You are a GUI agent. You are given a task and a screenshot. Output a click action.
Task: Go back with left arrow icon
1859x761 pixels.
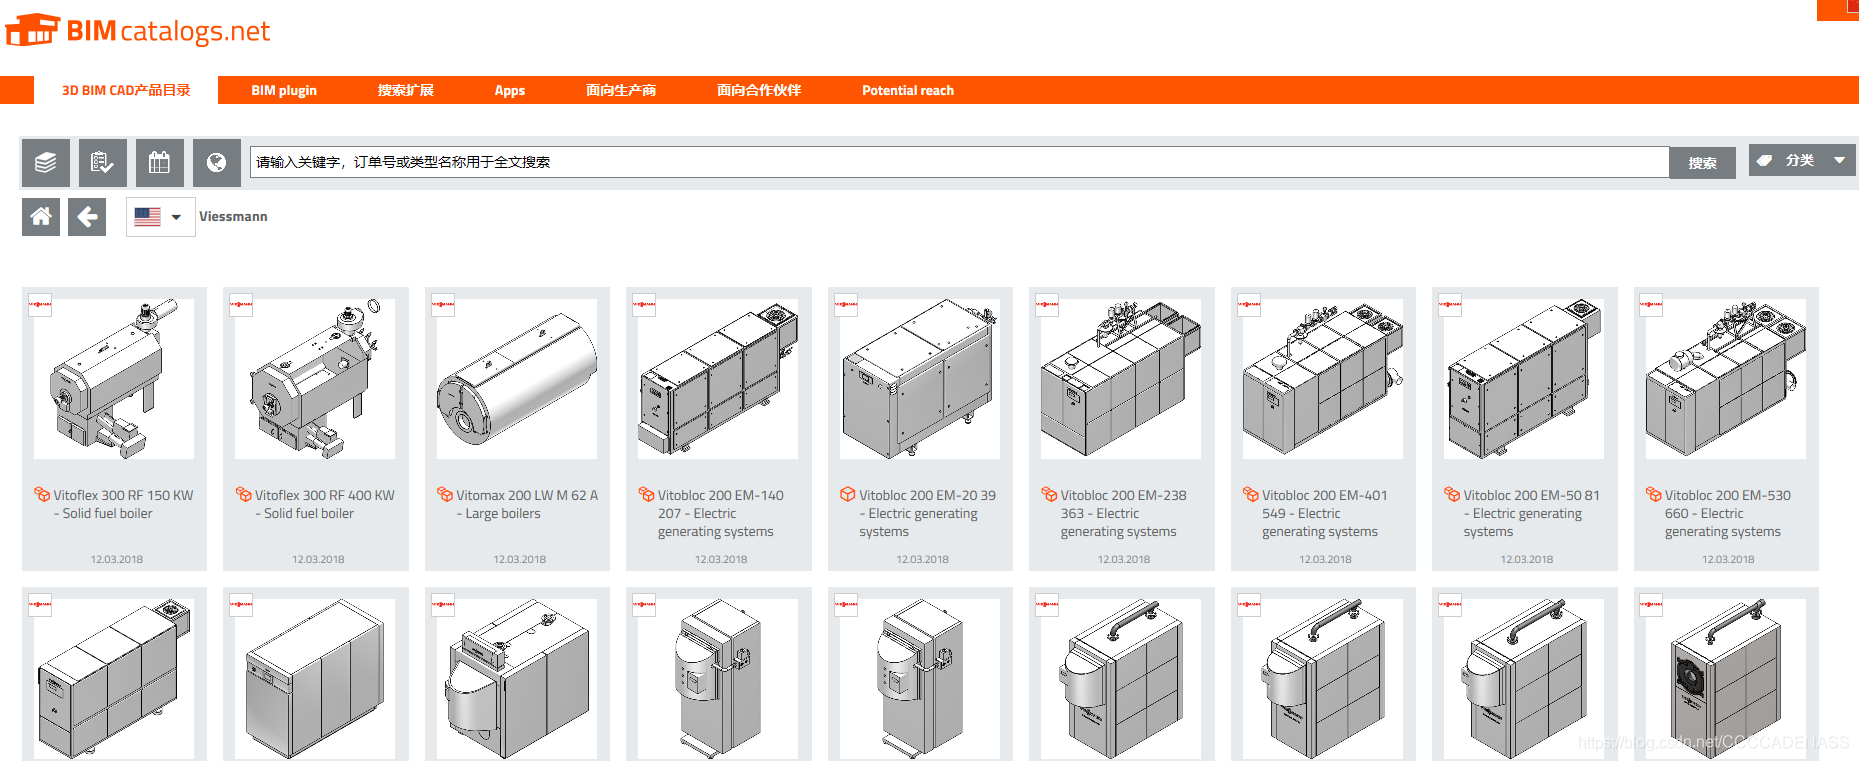pos(87,217)
